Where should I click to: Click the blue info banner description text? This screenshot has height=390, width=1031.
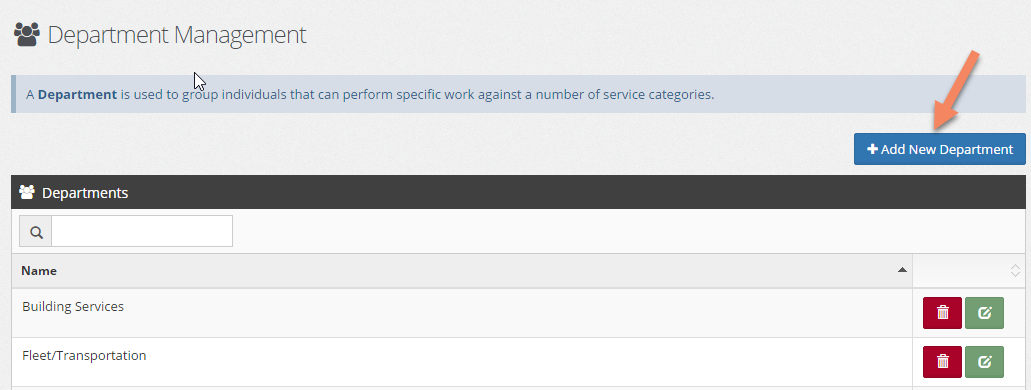point(370,94)
